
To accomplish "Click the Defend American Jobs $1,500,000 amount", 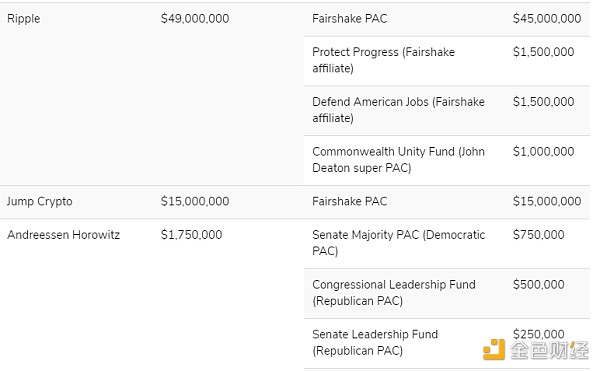I will [543, 101].
